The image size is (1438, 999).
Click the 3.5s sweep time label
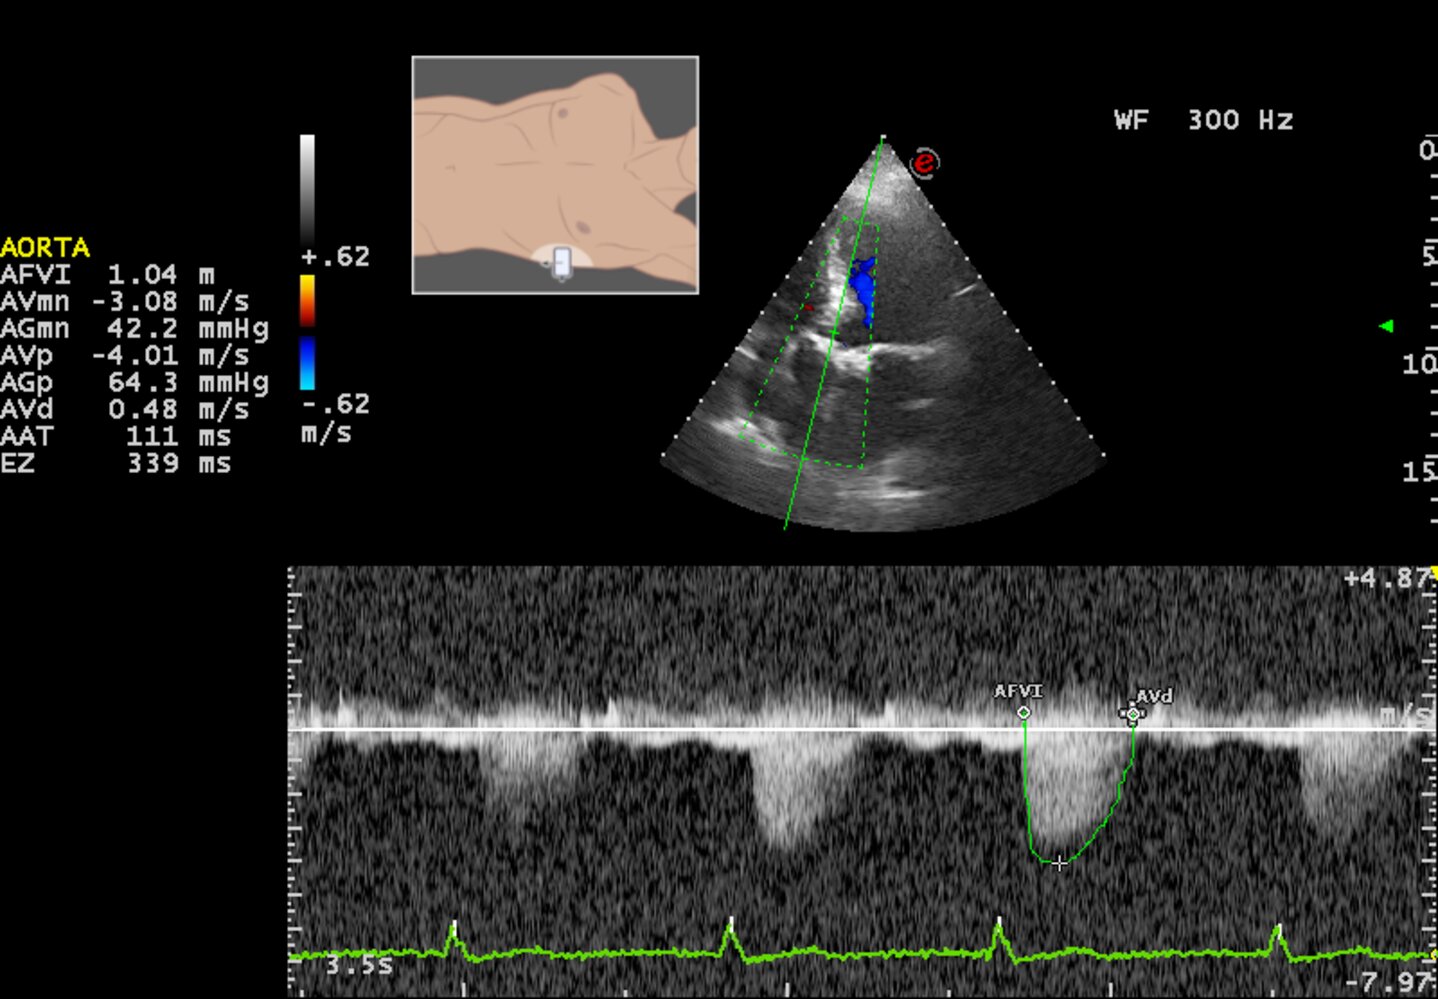(x=359, y=965)
